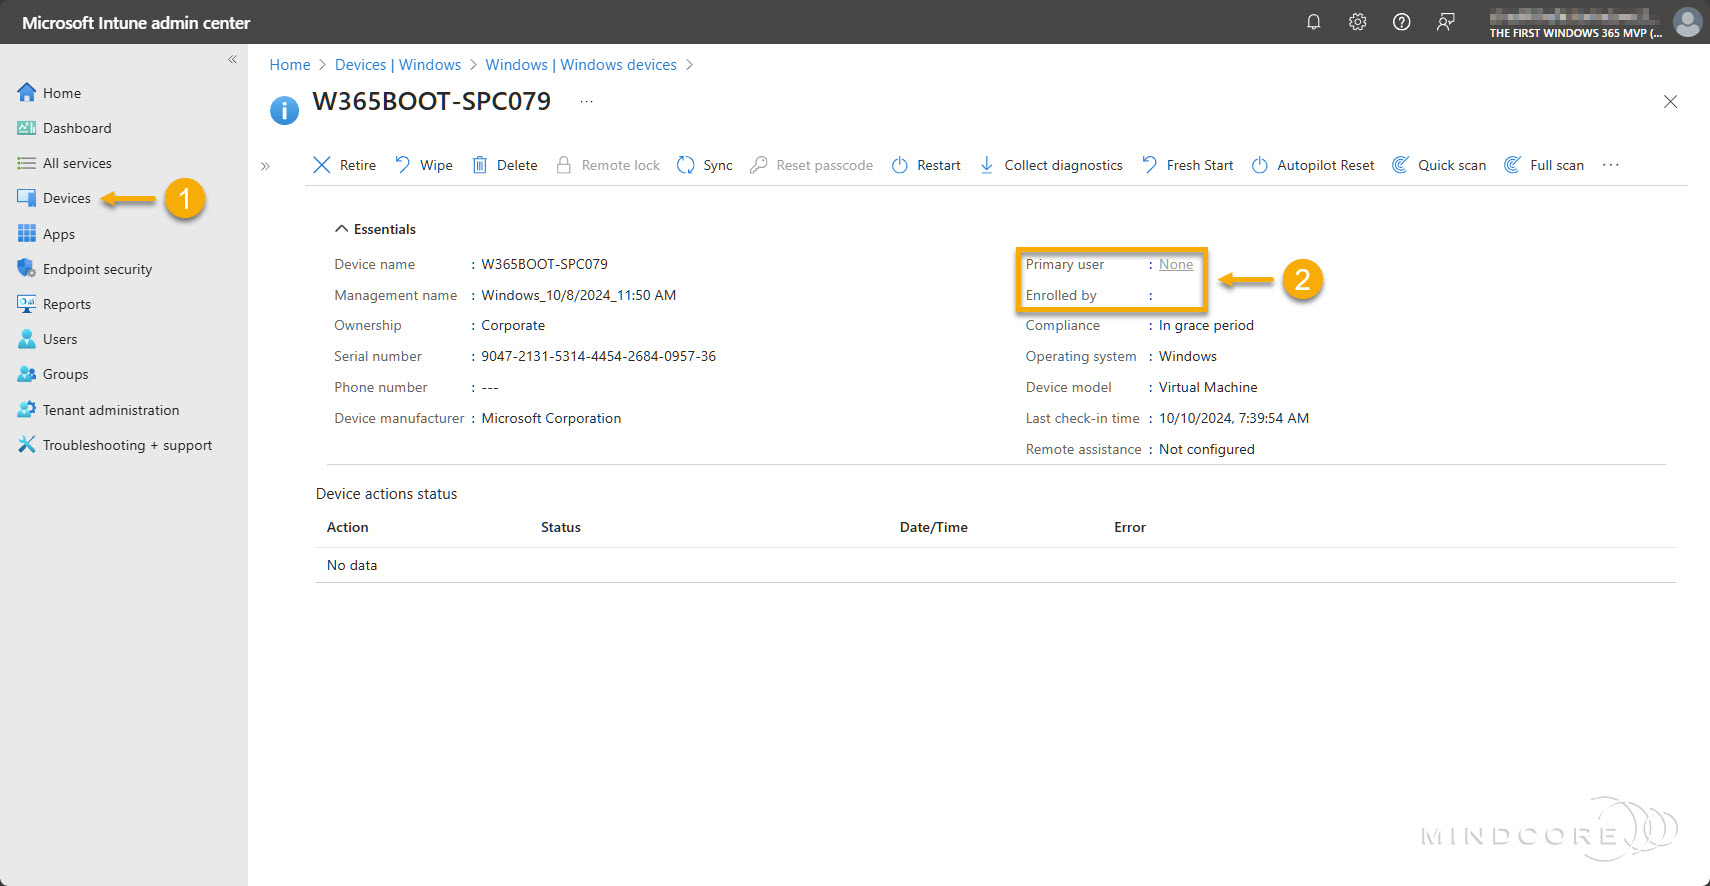1710x886 pixels.
Task: Click the Collect diagnostics action
Action: tap(1051, 165)
